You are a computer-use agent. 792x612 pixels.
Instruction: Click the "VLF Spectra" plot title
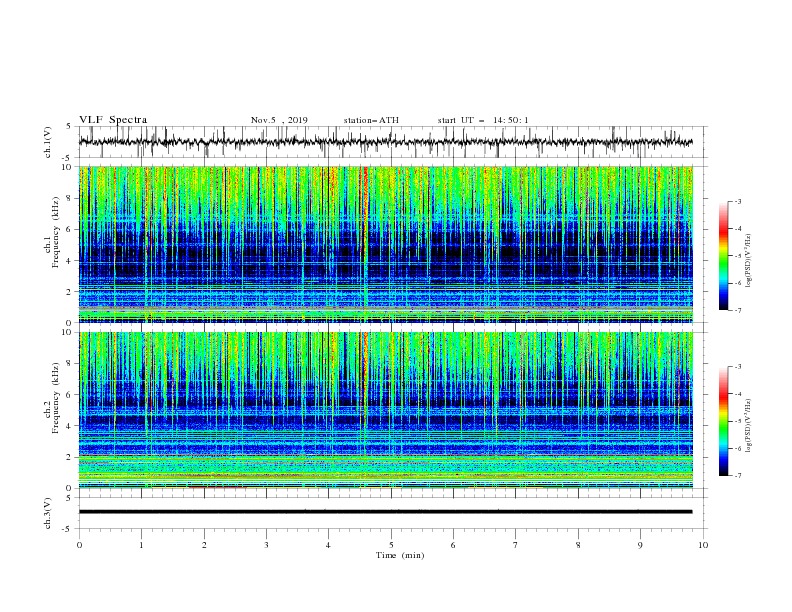[x=113, y=120]
